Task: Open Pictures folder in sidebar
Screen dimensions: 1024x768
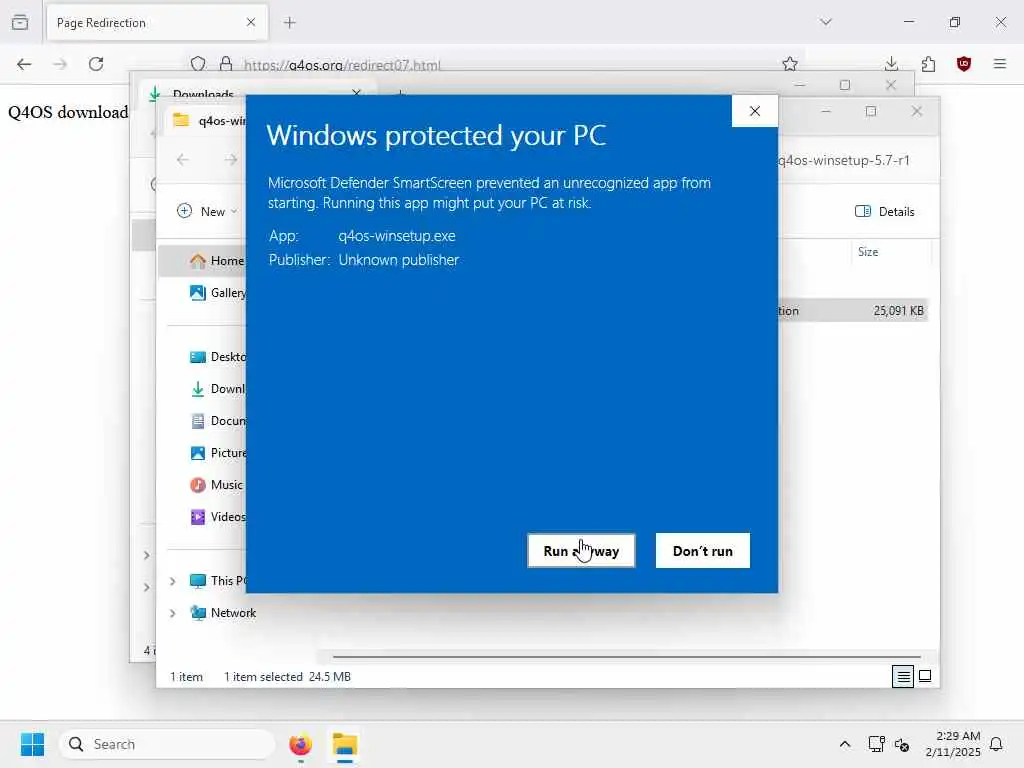Action: tap(217, 453)
